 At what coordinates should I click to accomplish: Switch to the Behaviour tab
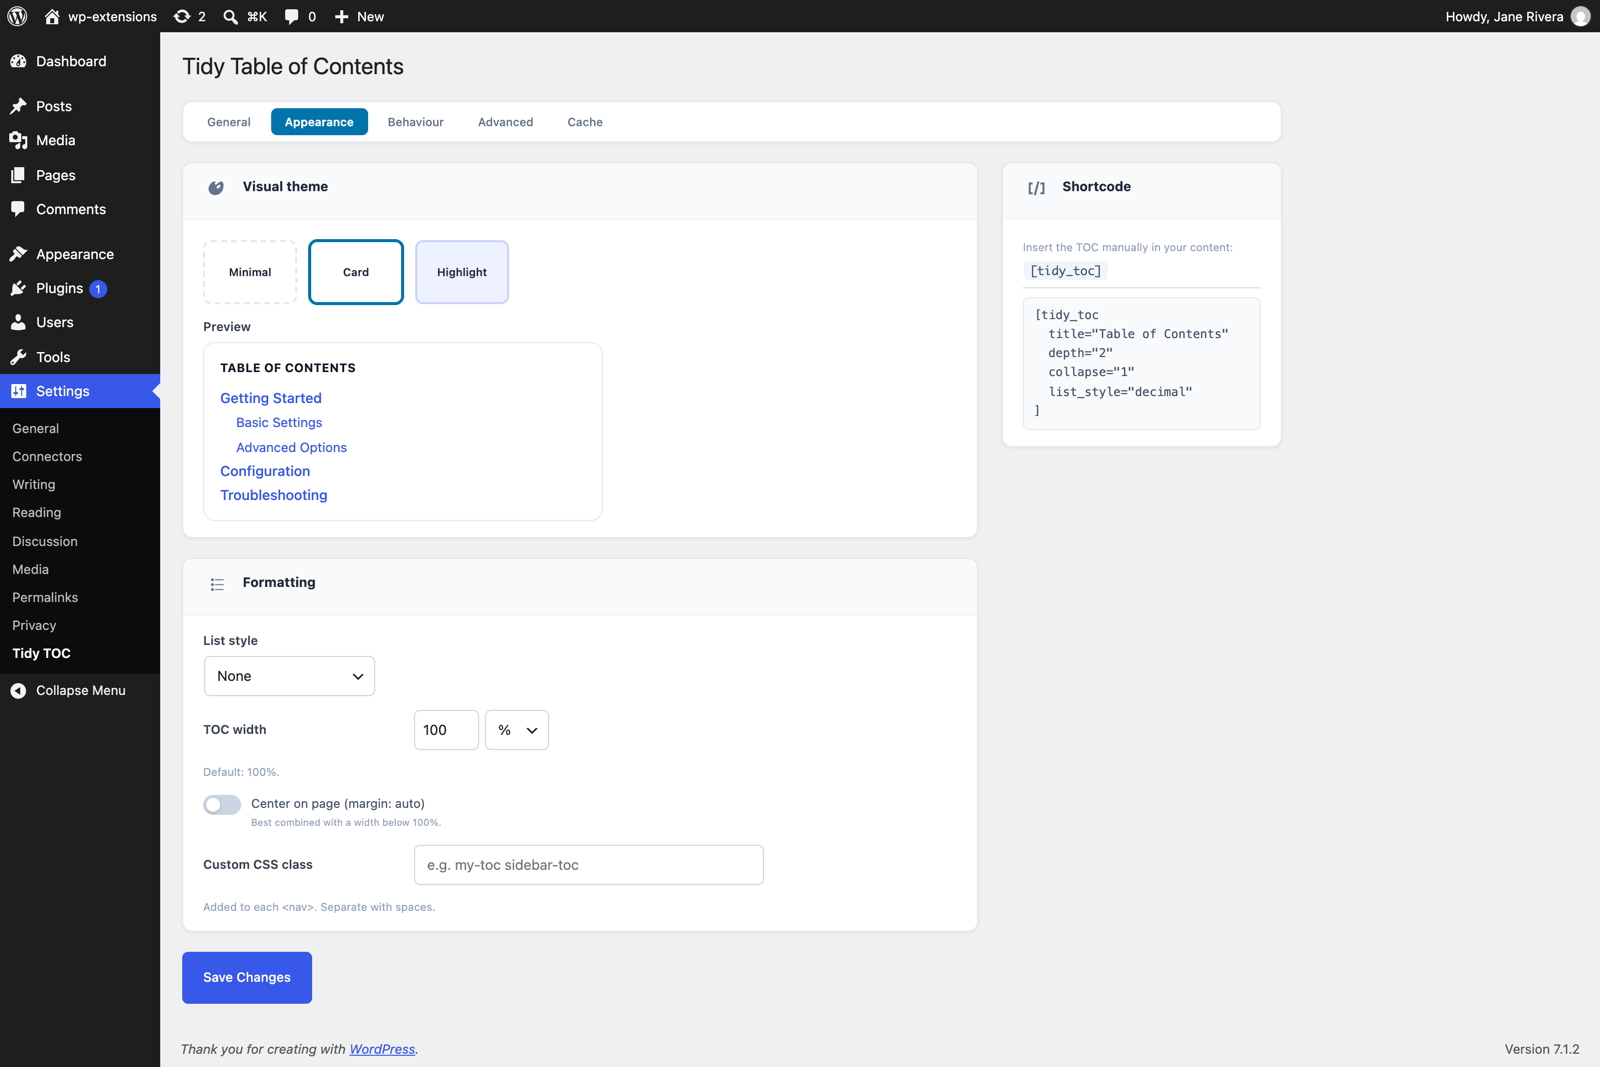point(416,122)
